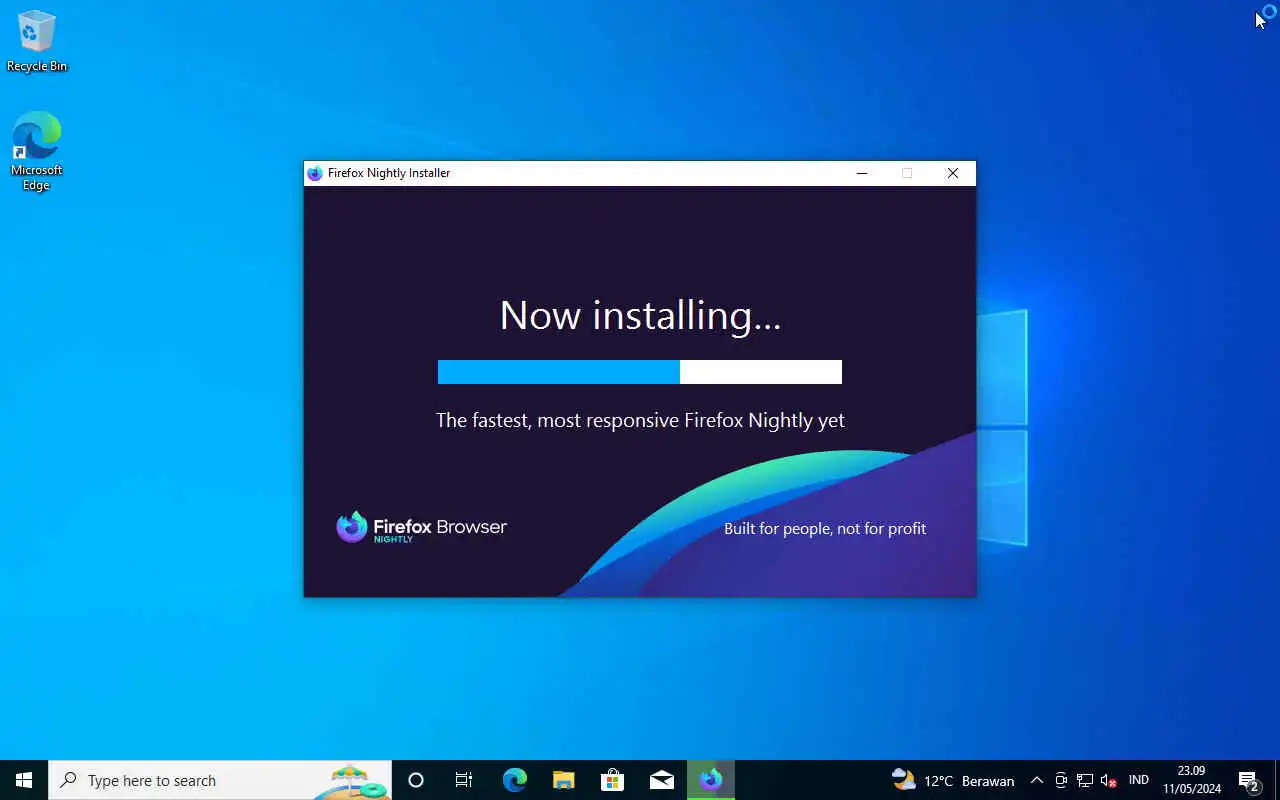Open network status tray icon
This screenshot has width=1280, height=800.
[x=1085, y=780]
